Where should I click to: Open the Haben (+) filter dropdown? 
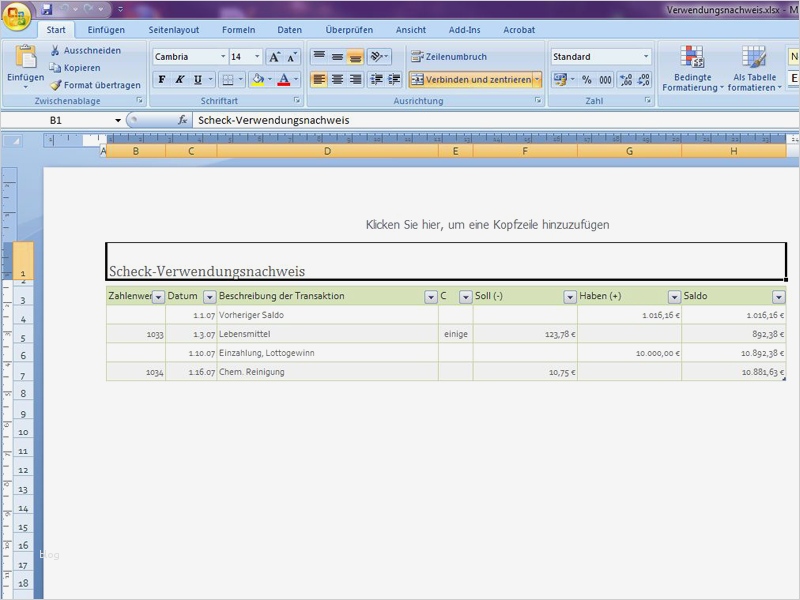pos(674,297)
